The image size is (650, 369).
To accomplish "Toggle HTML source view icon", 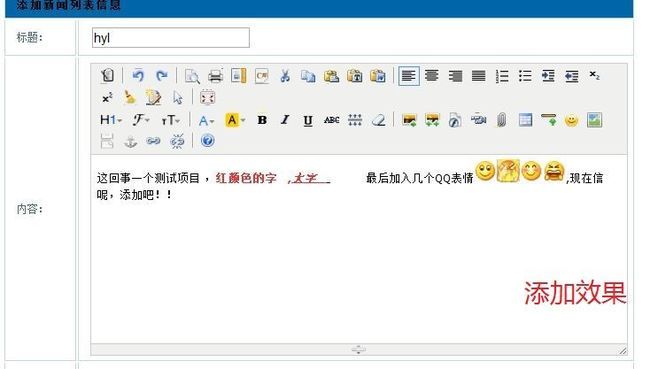I will (x=107, y=75).
